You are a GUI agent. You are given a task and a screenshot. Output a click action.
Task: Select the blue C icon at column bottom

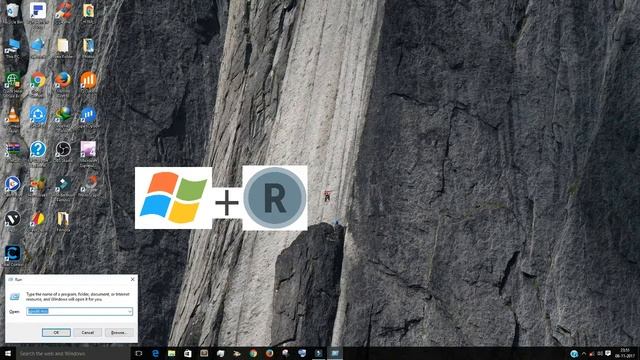tap(12, 254)
